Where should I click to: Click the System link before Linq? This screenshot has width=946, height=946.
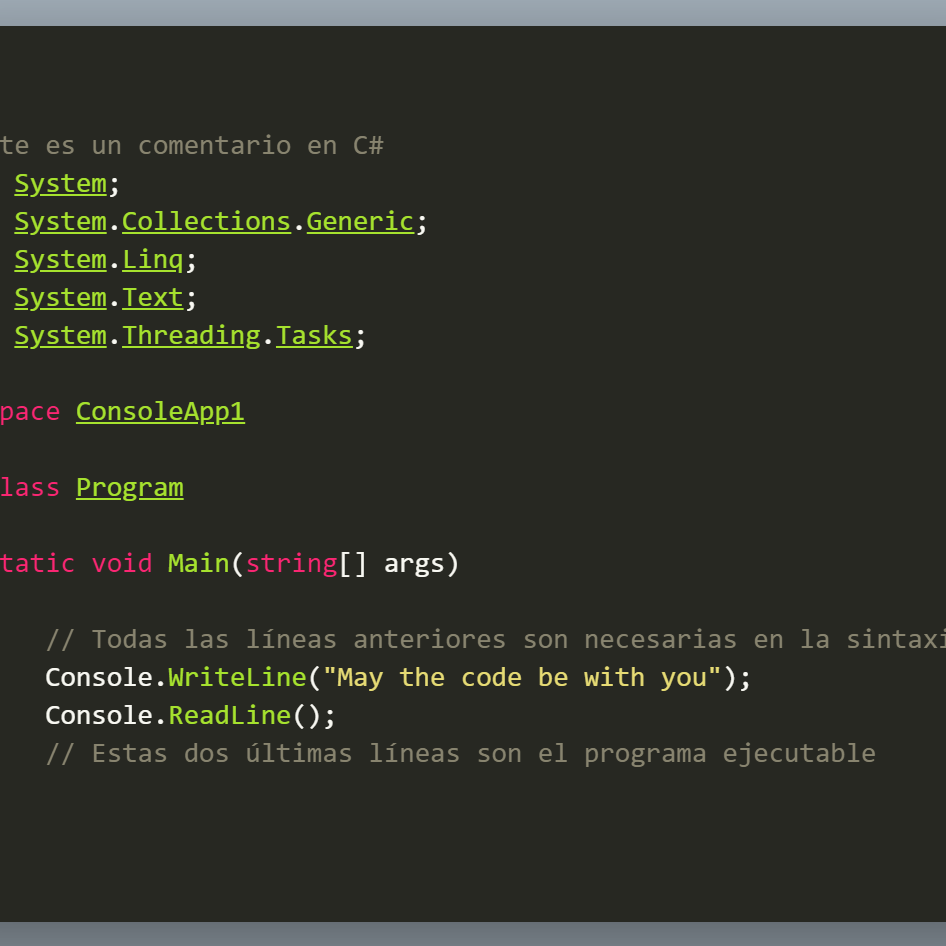60,260
